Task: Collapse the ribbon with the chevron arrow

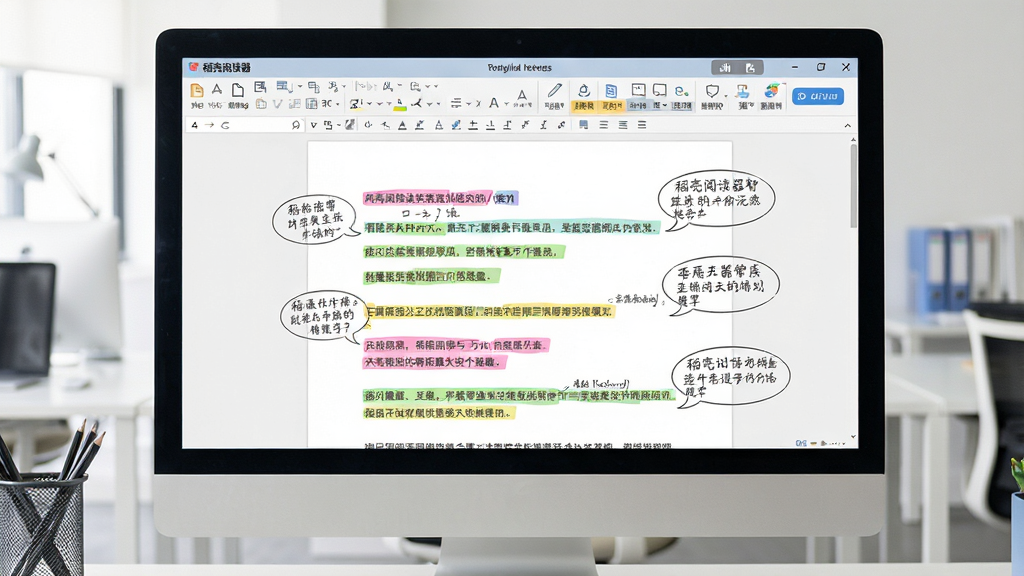Action: (848, 125)
